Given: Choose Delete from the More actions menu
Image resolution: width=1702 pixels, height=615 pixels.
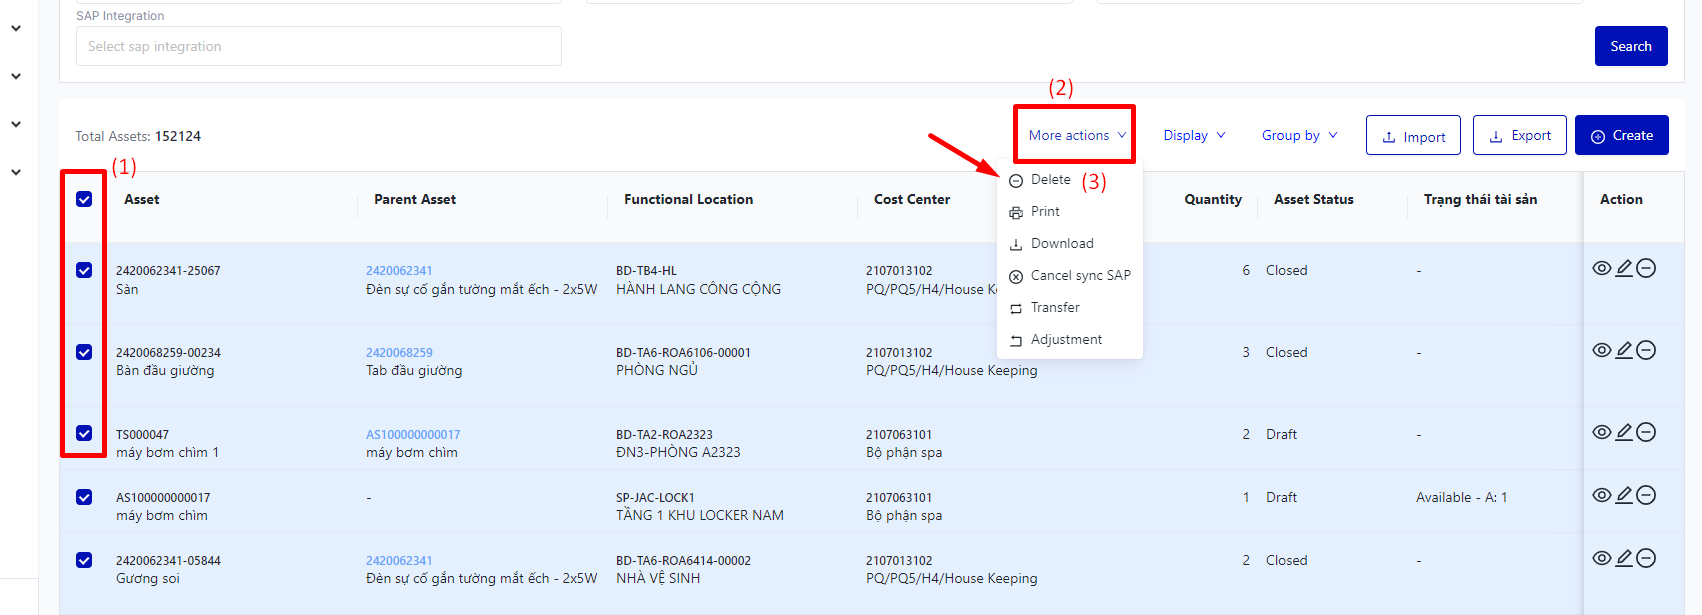Looking at the screenshot, I should click(1050, 180).
